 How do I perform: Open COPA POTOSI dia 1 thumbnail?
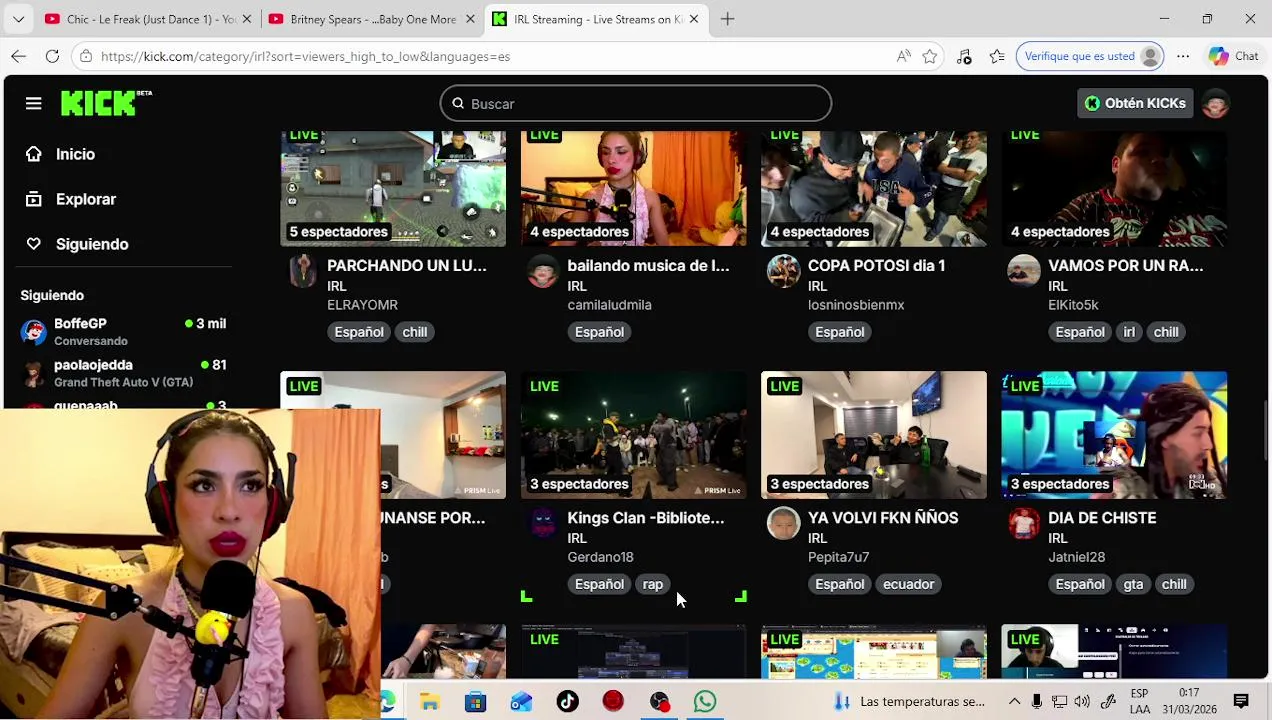(x=873, y=188)
